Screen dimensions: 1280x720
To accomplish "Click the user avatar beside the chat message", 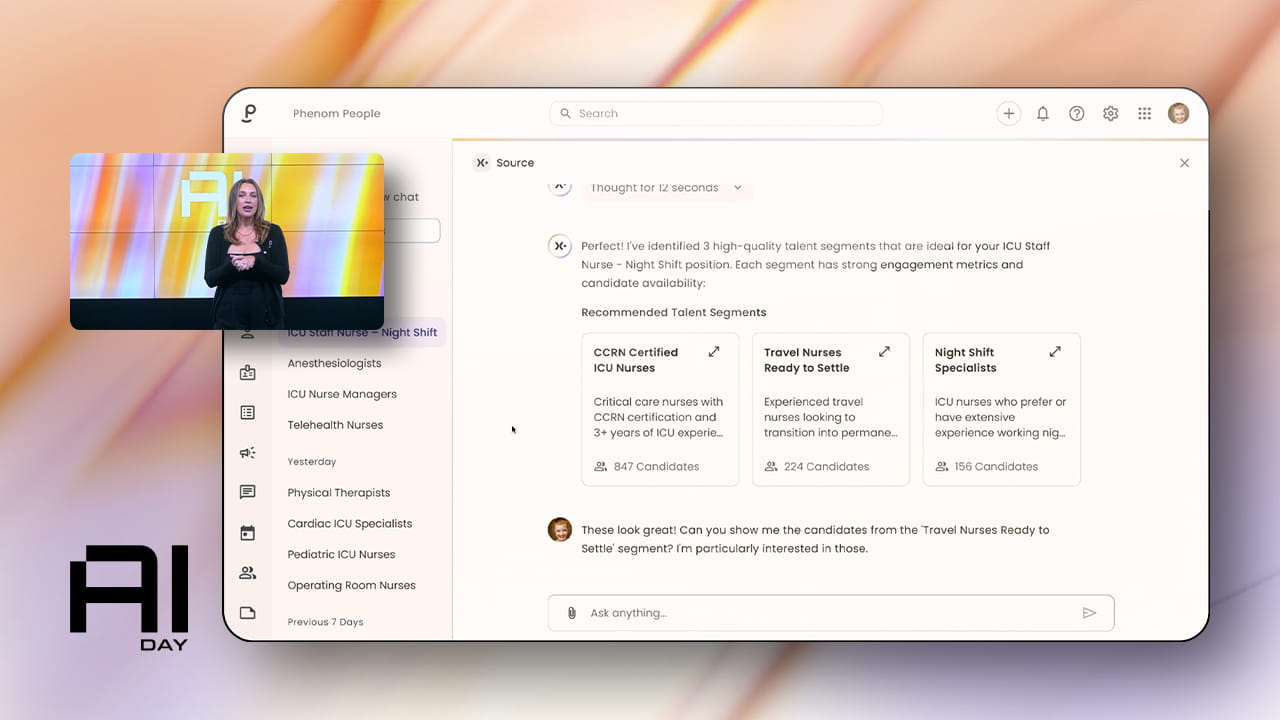I will click(x=560, y=530).
